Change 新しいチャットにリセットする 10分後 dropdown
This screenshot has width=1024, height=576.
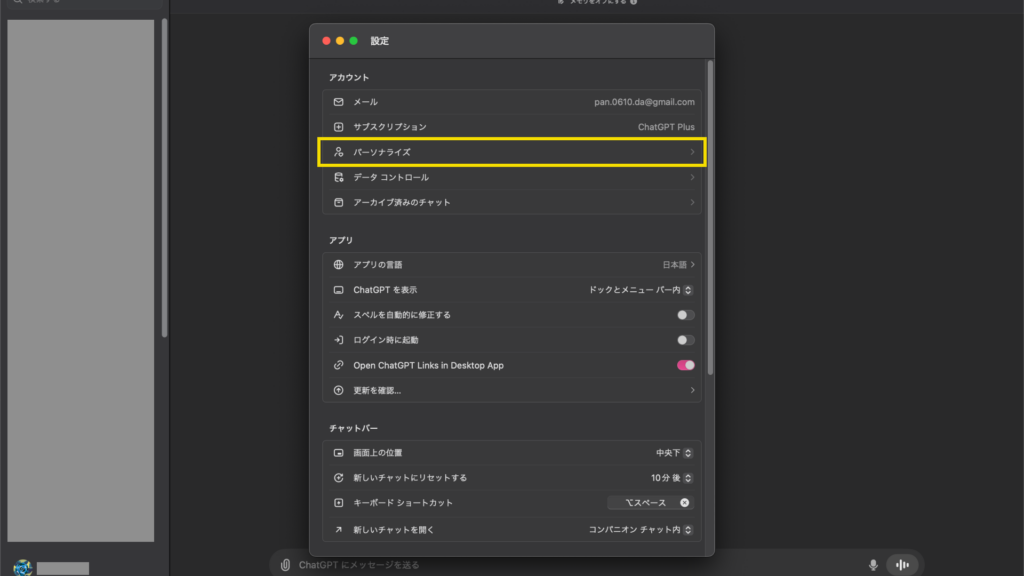672,478
